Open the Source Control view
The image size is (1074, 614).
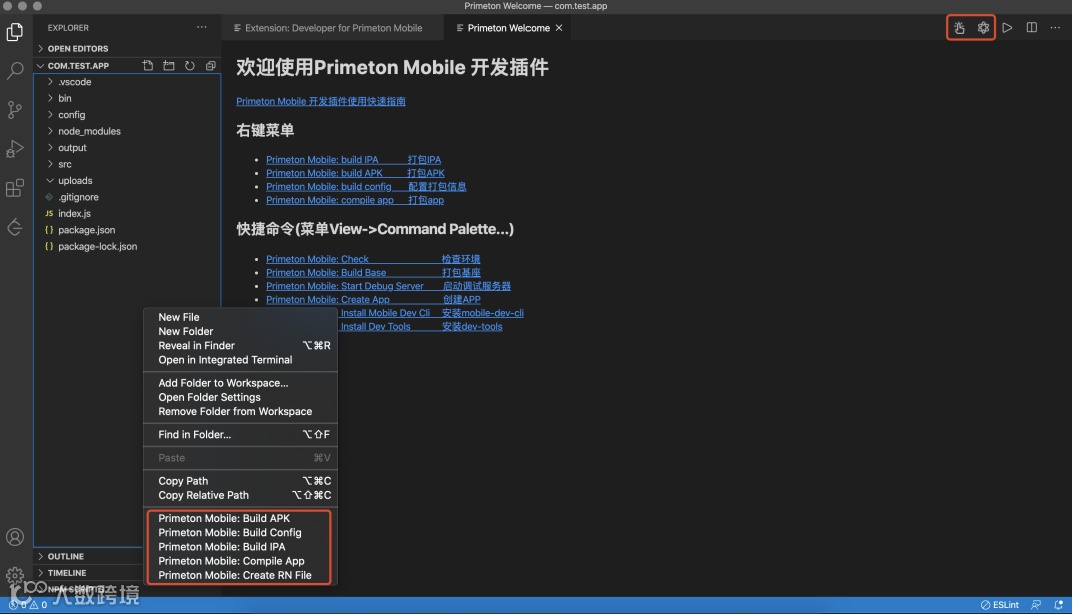click(x=14, y=110)
